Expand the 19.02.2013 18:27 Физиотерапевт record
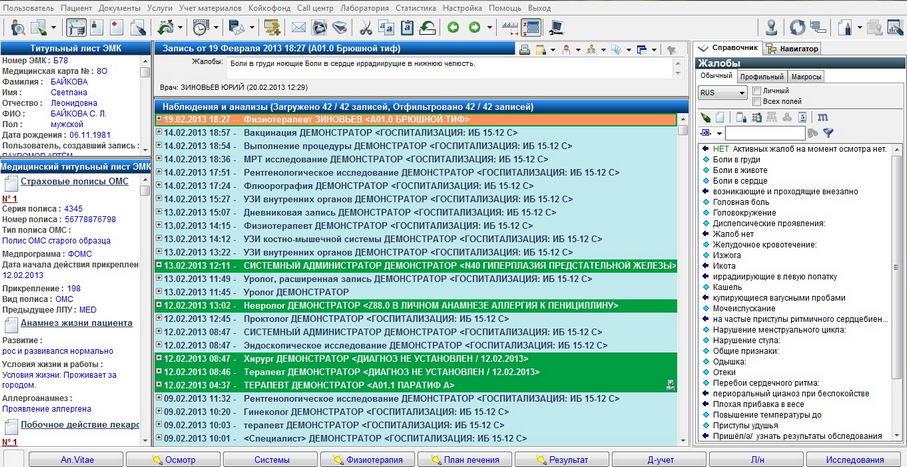The image size is (907, 467). click(x=159, y=119)
